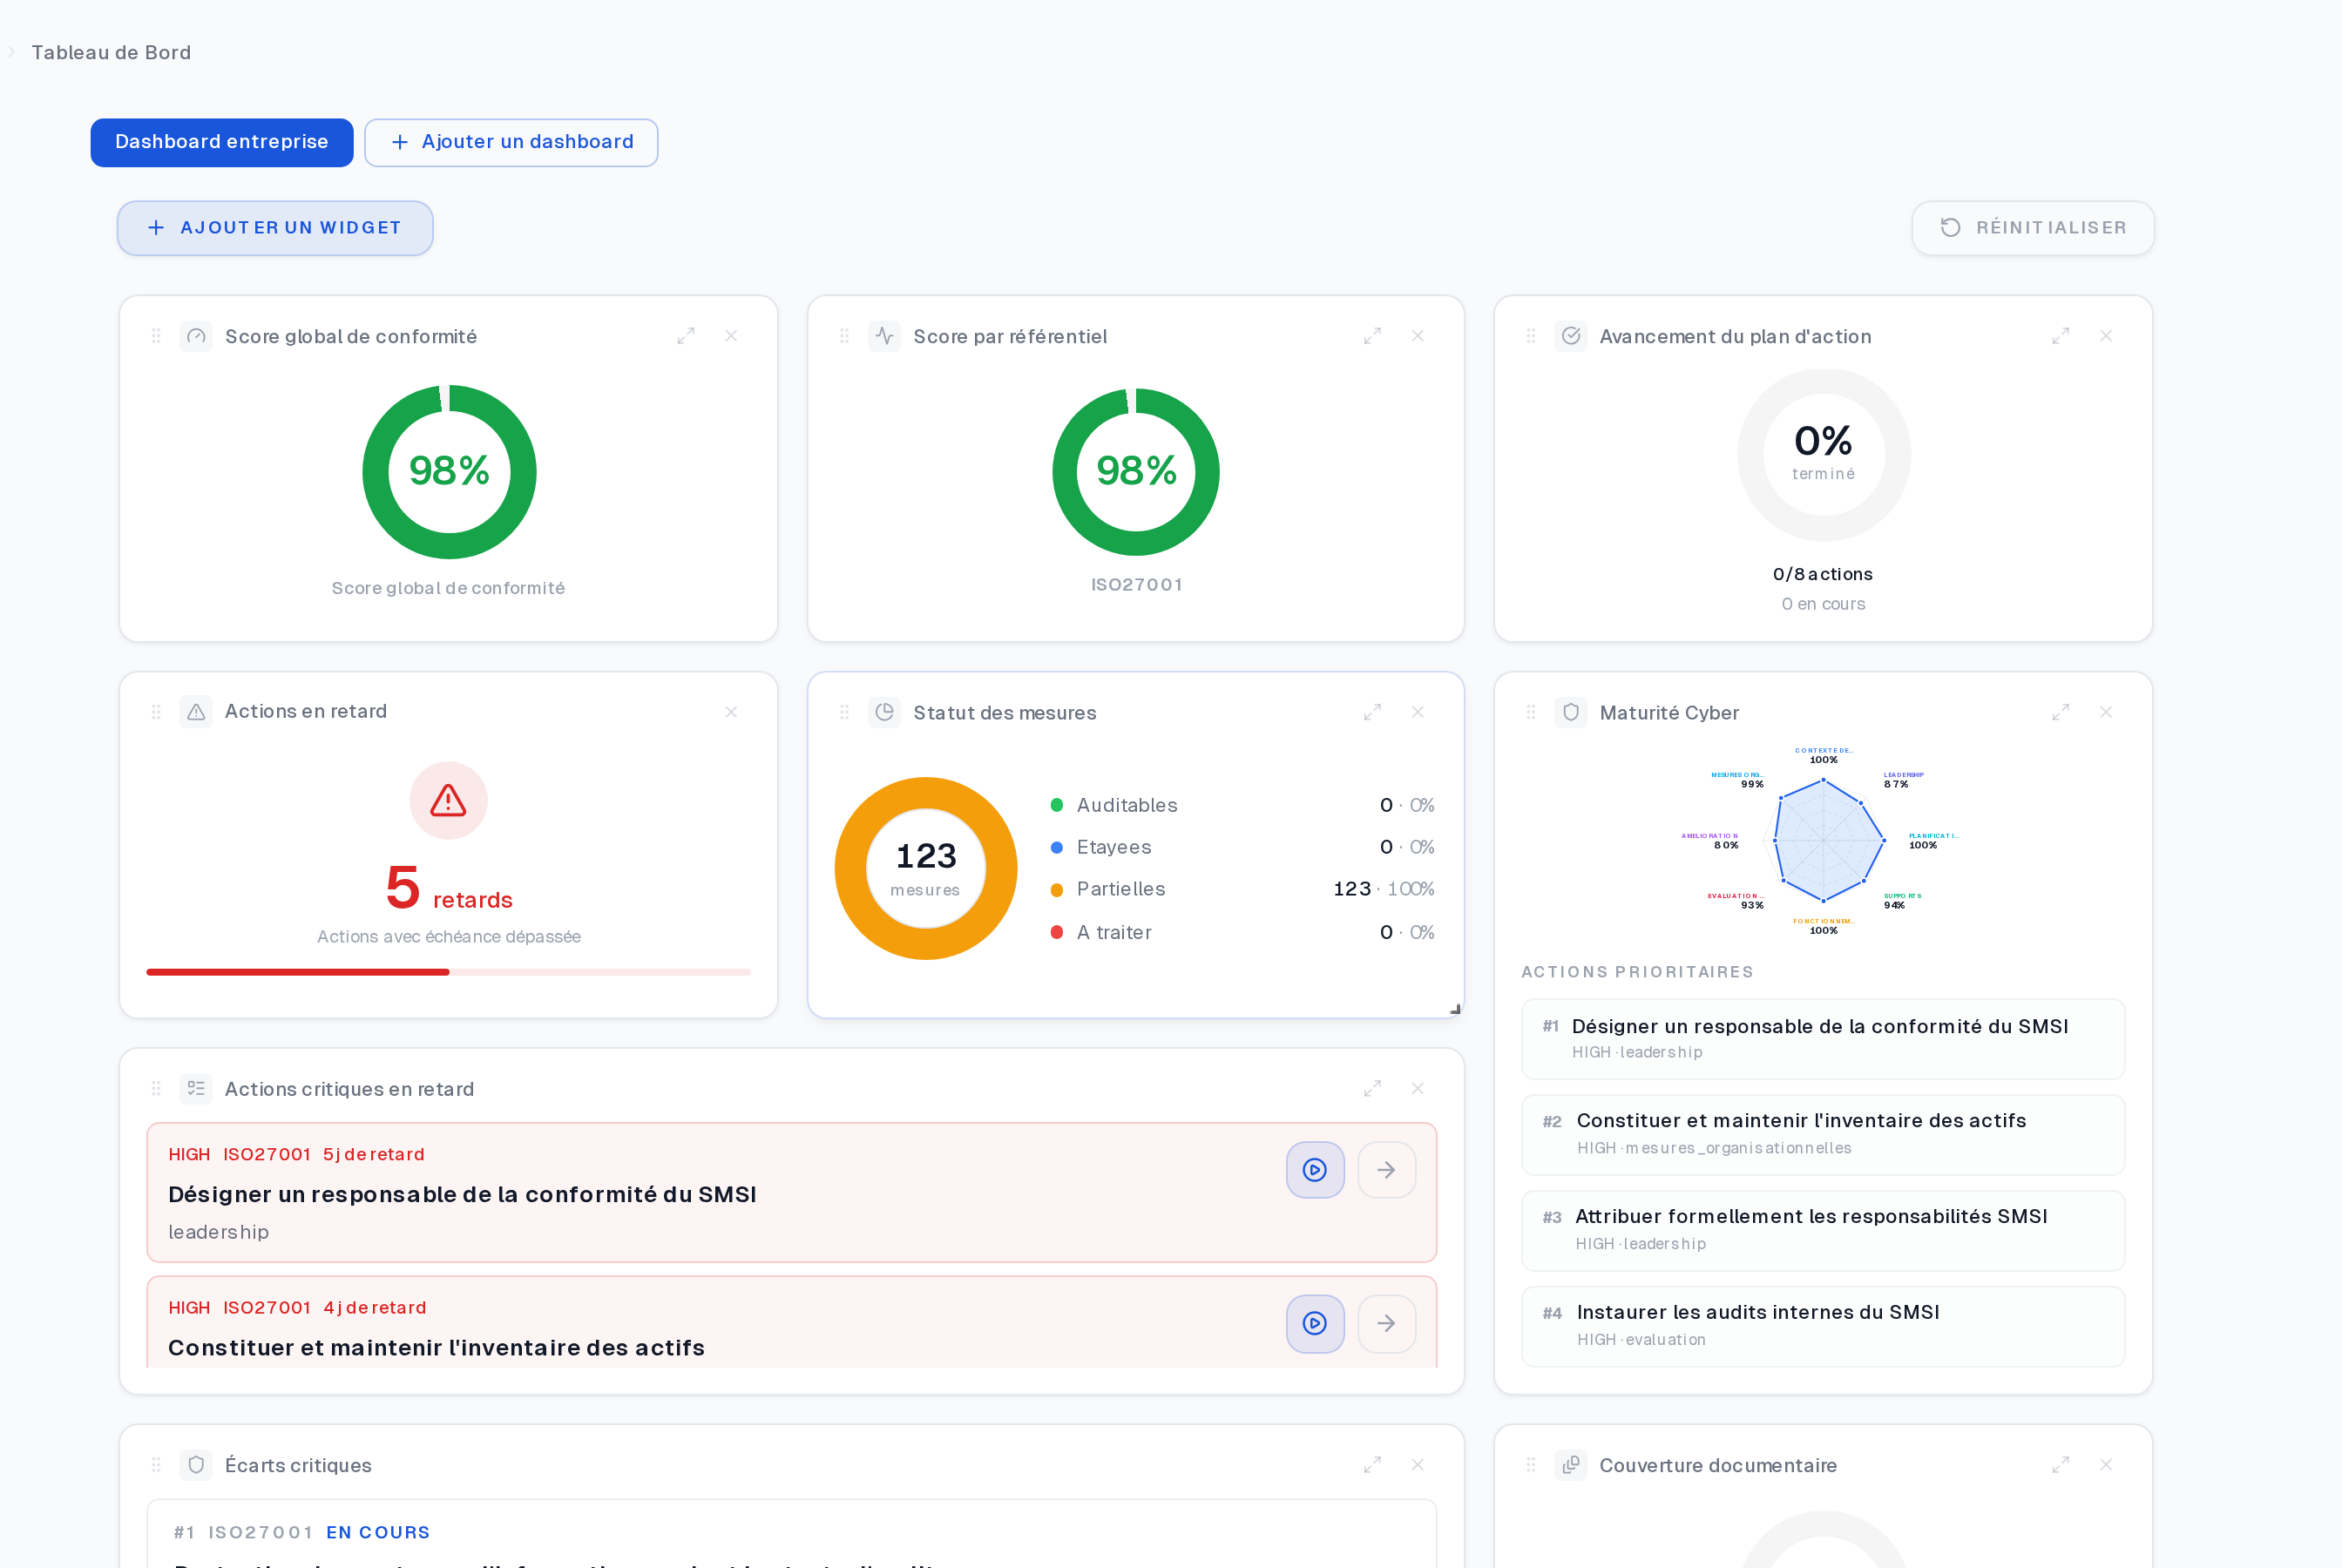Start the Désigner un responsable action play icon

pyautogui.click(x=1315, y=1170)
